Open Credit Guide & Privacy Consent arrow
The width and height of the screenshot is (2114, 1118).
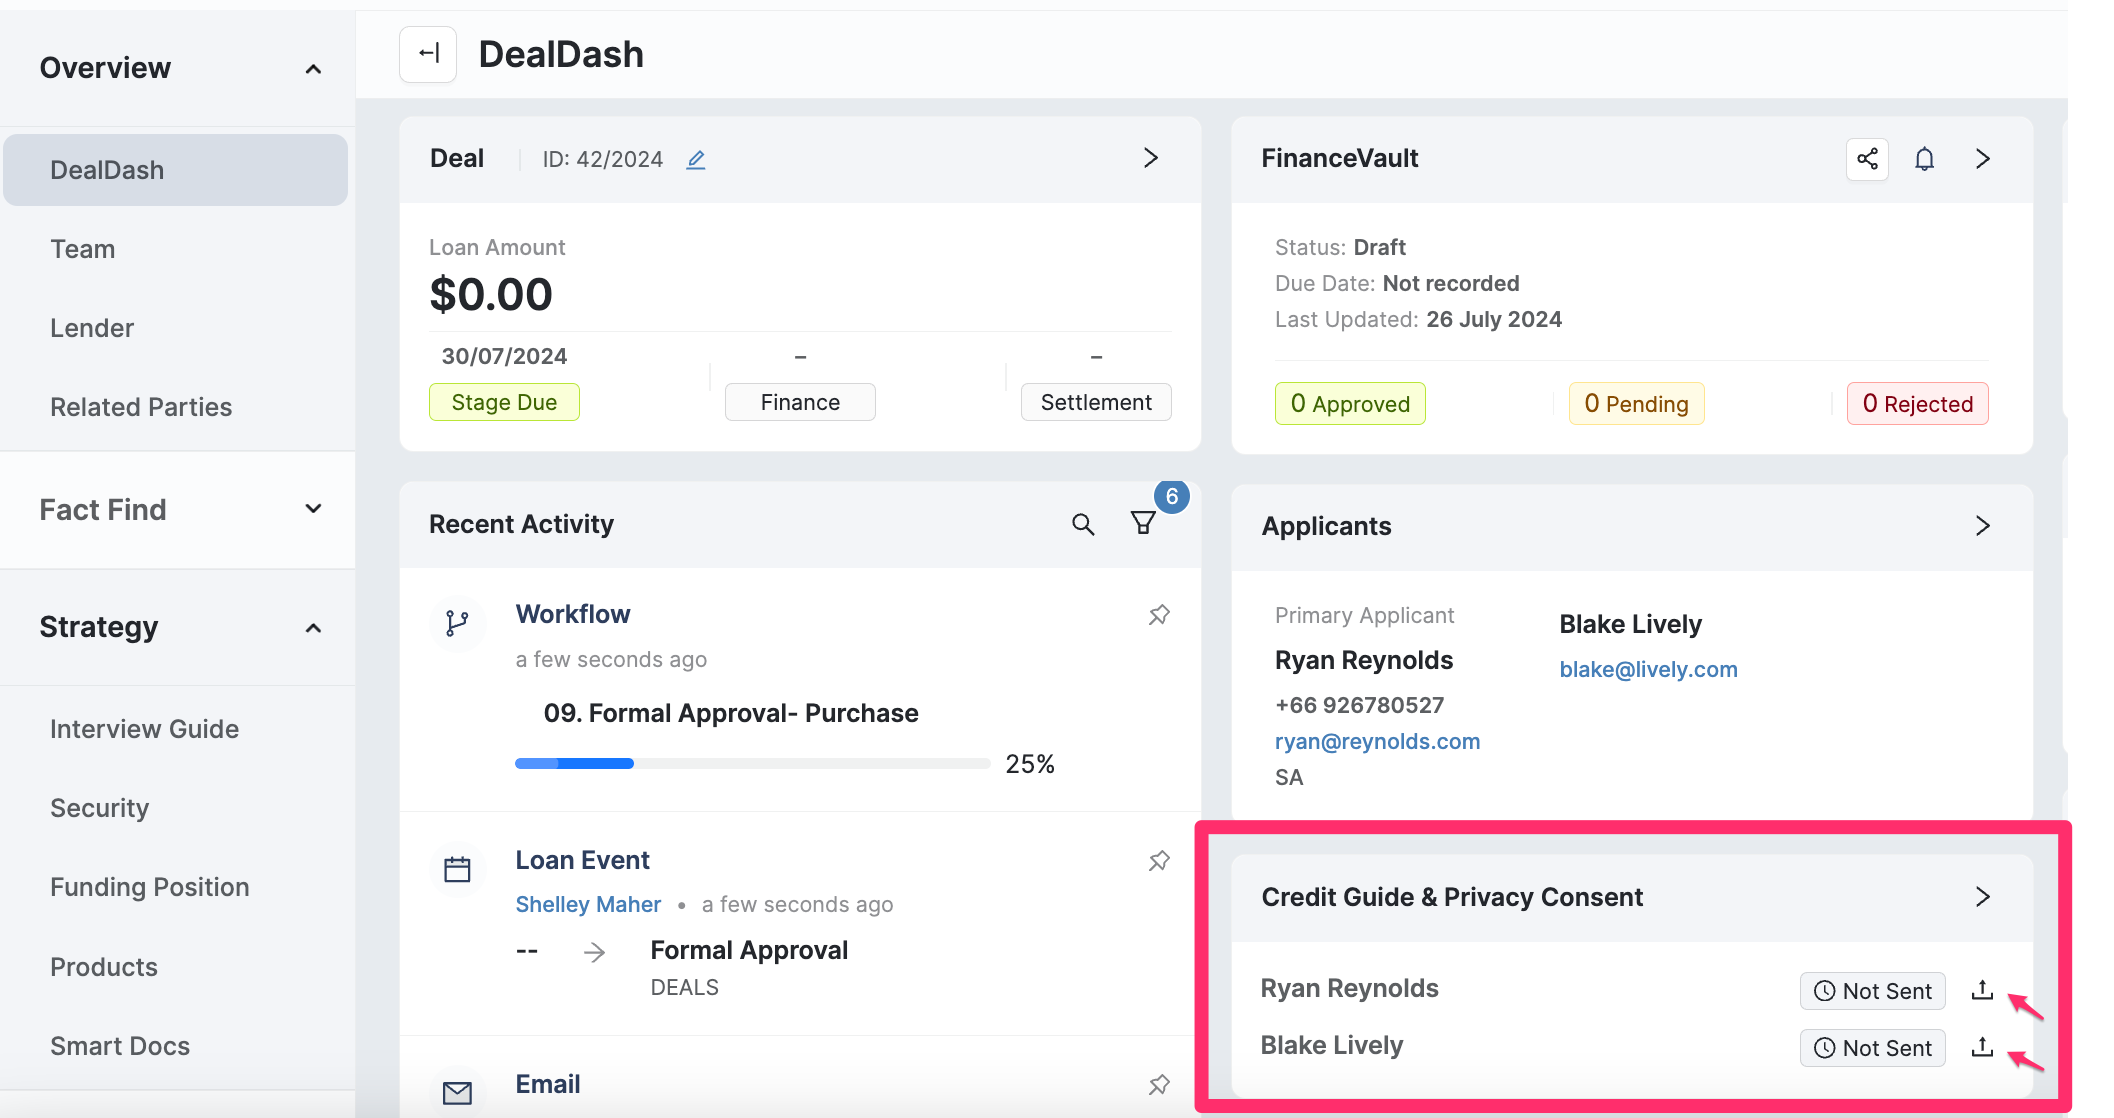click(1982, 897)
